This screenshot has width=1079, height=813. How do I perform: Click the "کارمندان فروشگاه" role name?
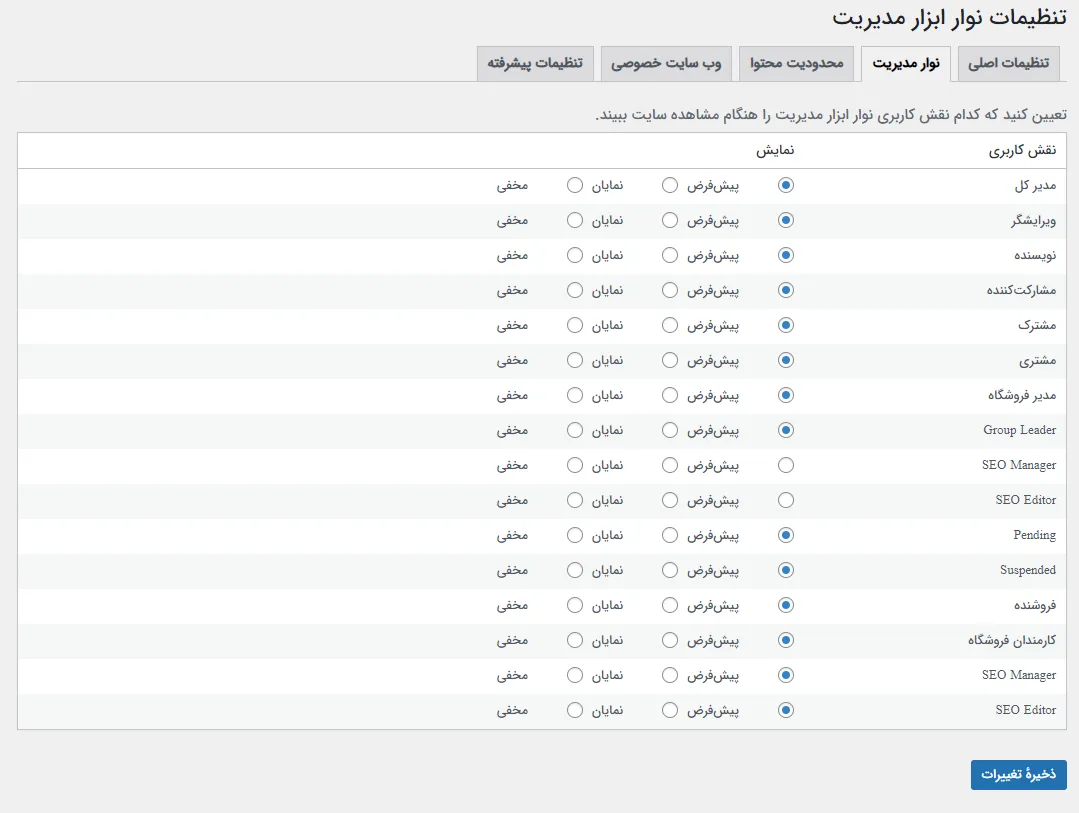1012,640
